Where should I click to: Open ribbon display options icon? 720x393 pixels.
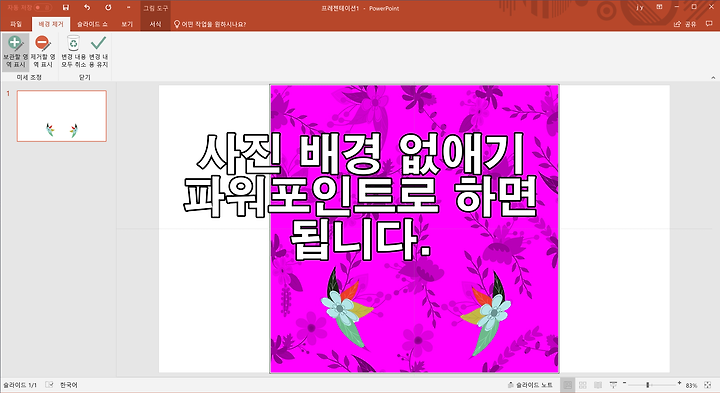(659, 7)
